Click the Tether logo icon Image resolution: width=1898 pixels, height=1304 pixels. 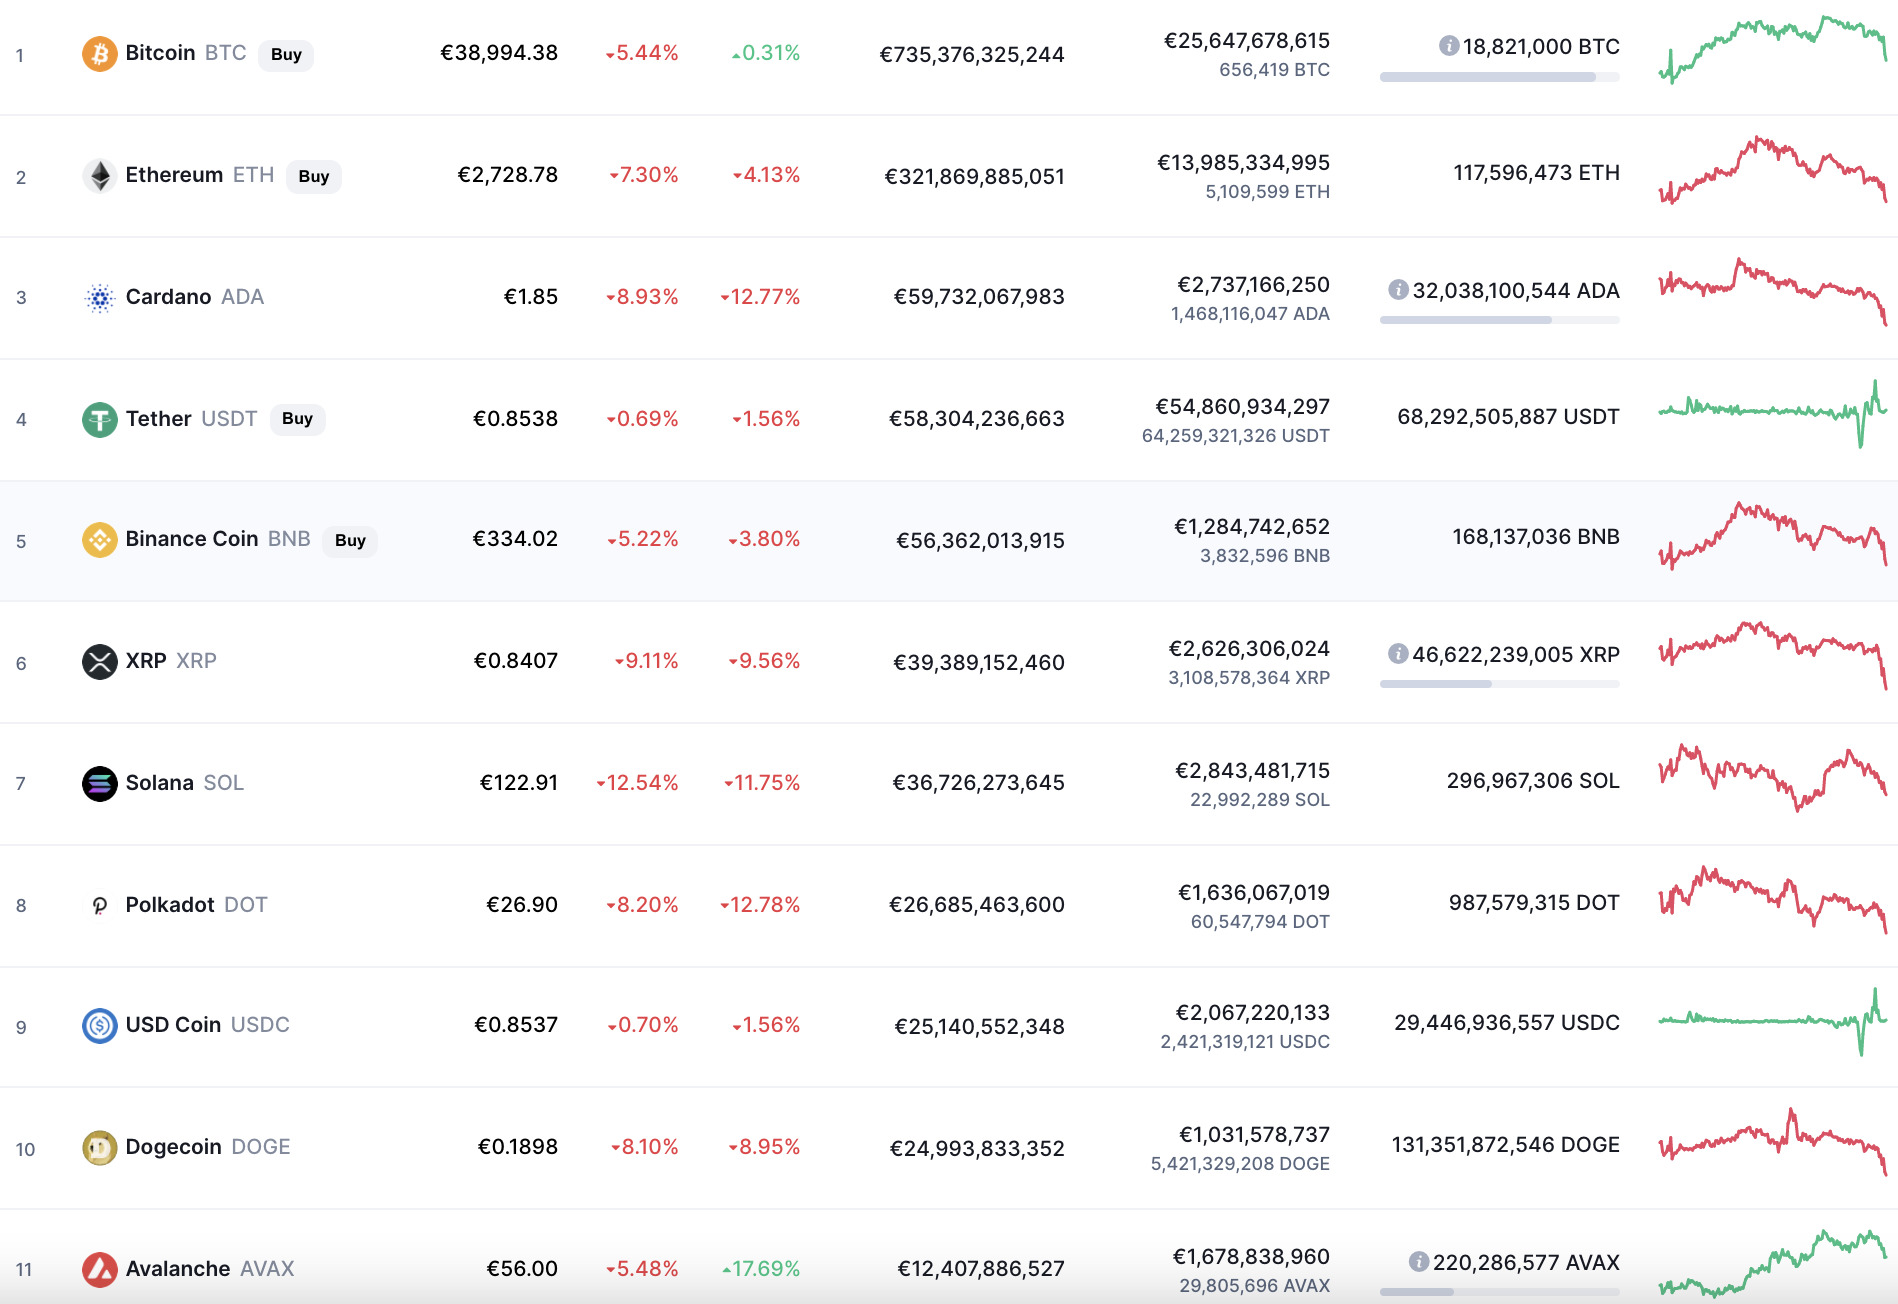[x=99, y=419]
